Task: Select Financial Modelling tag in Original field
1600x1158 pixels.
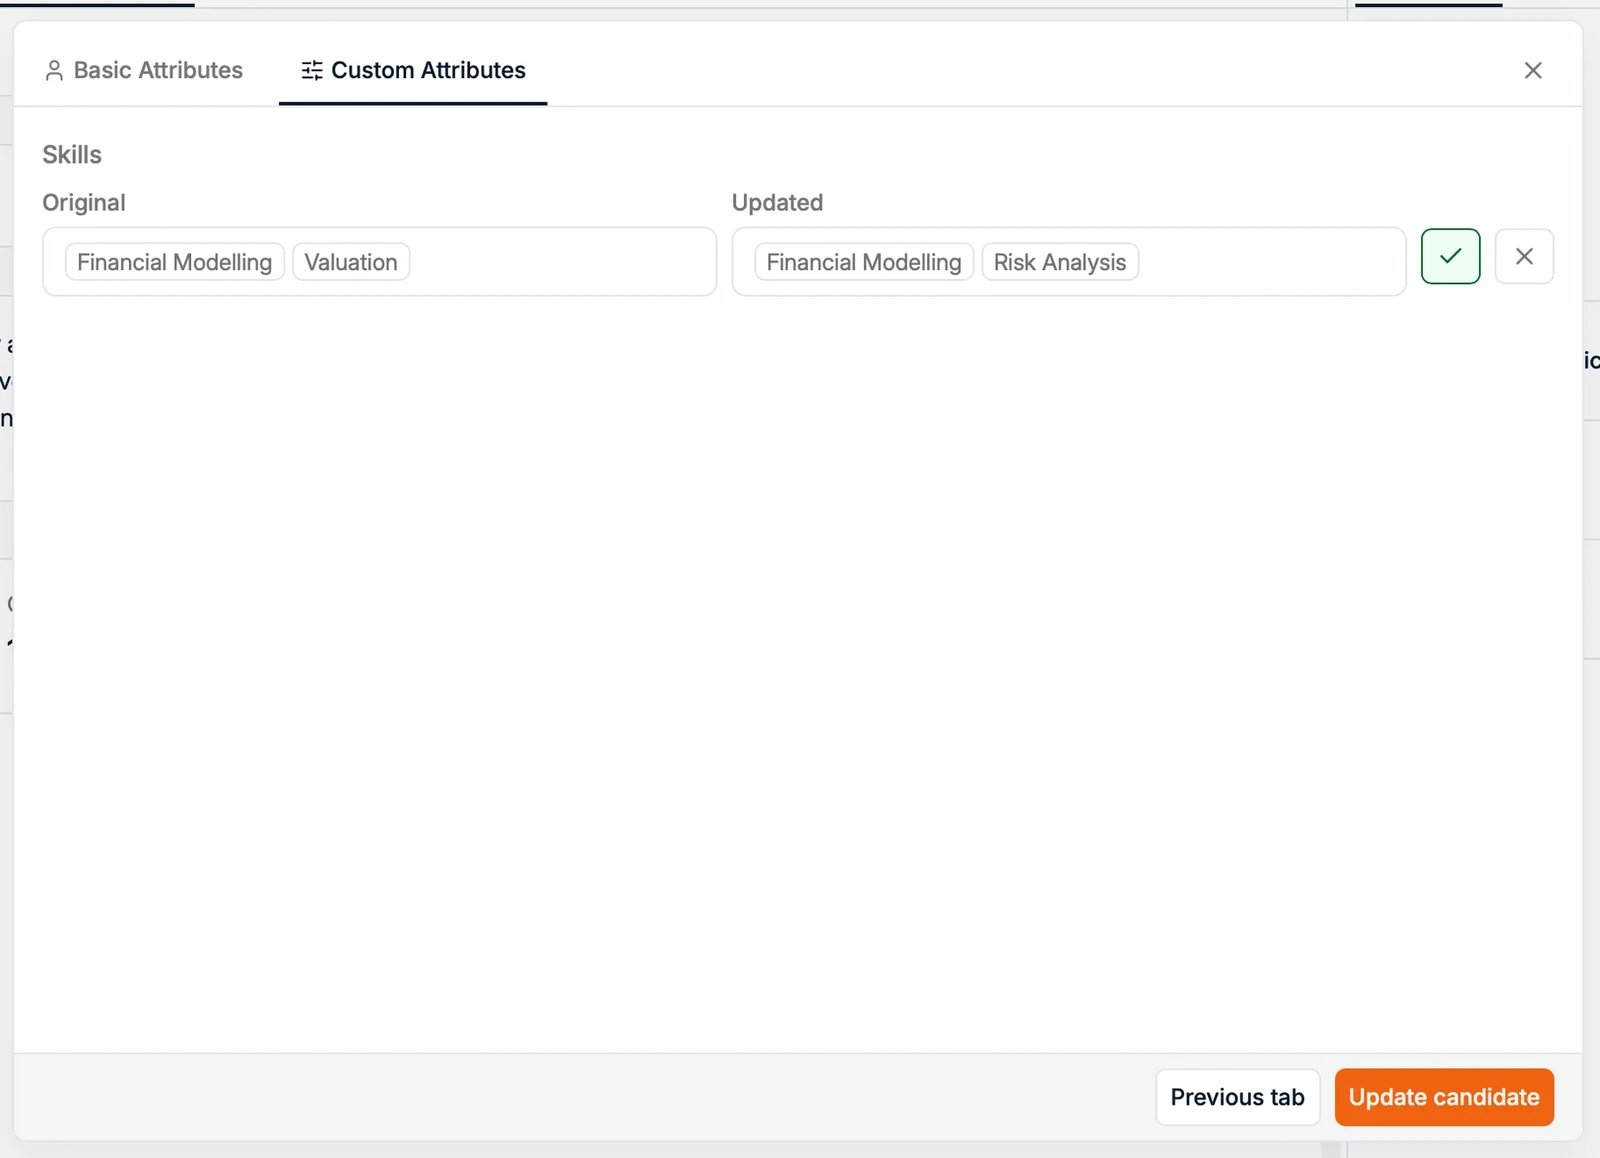Action: (x=175, y=262)
